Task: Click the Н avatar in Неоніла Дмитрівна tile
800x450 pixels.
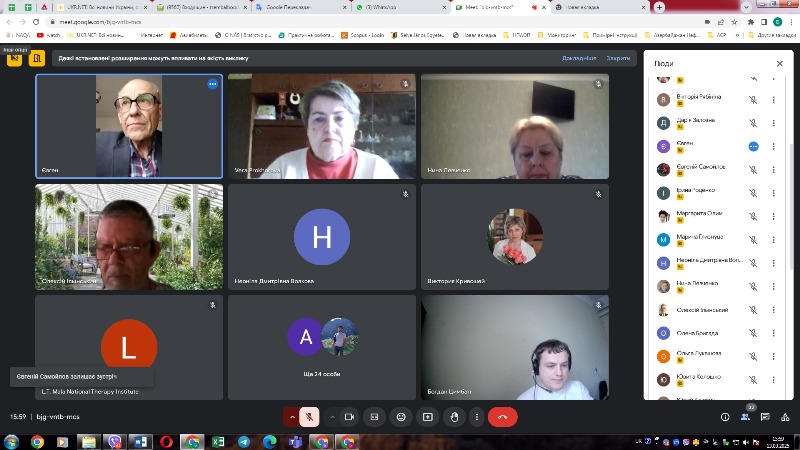Action: click(322, 237)
